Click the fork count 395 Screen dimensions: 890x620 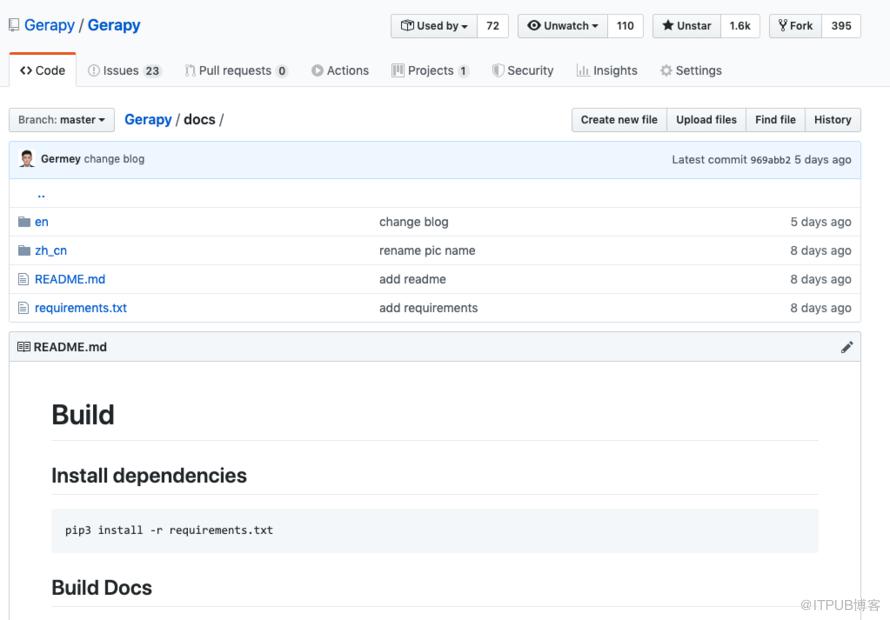click(841, 26)
